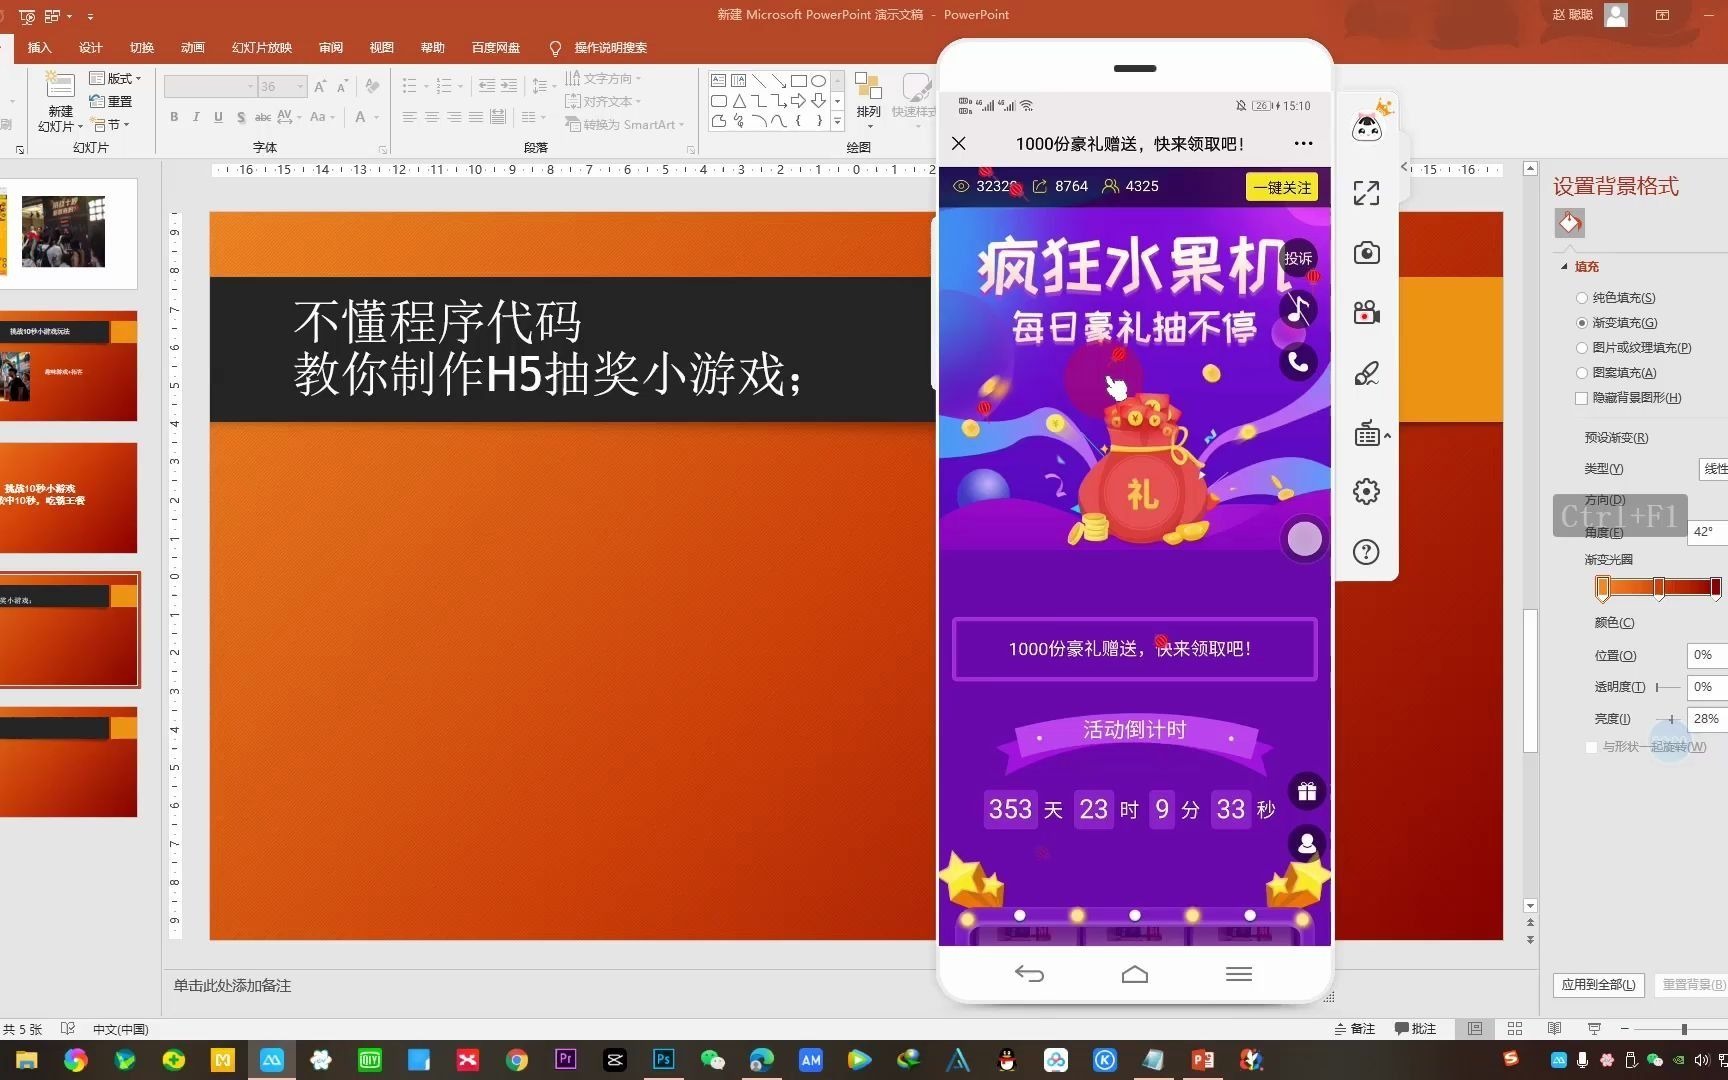Open help in the mirror sidebar
This screenshot has width=1728, height=1080.
click(x=1366, y=552)
